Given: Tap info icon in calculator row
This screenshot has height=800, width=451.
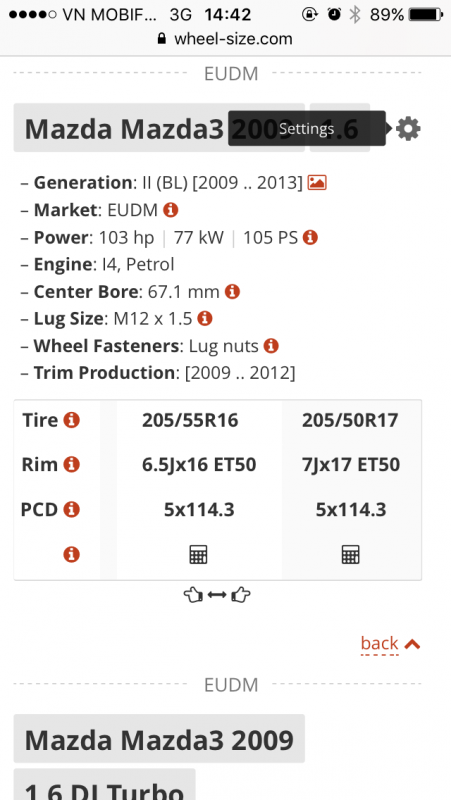Looking at the screenshot, I should pyautogui.click(x=71, y=555).
